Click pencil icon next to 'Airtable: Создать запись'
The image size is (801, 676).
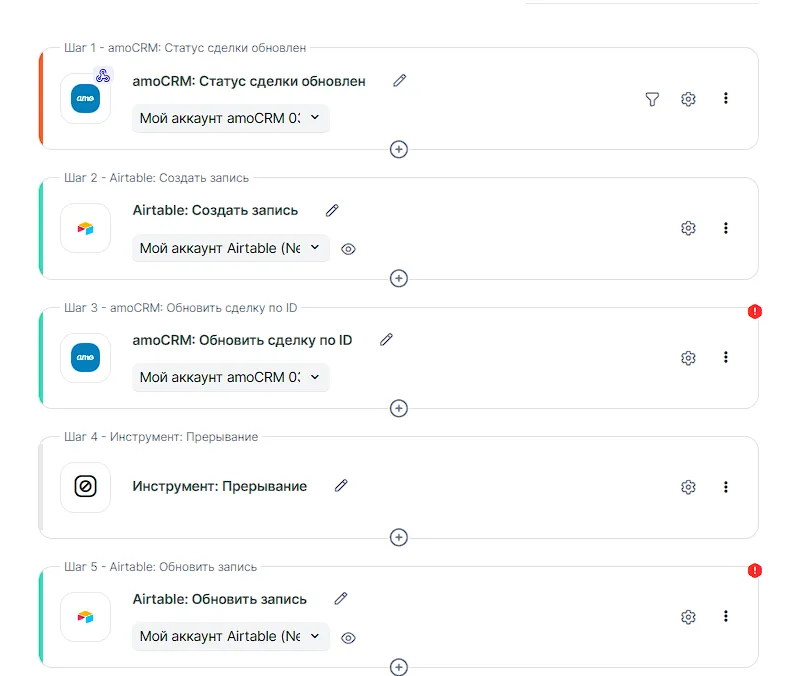point(332,210)
